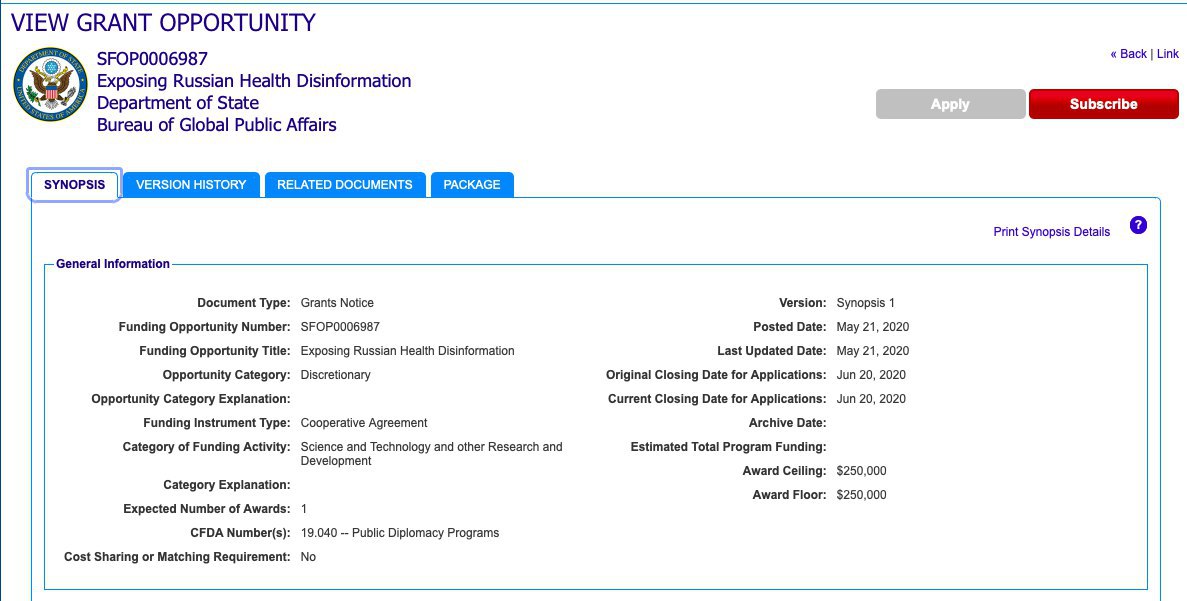Click the Award Floor label

(790, 495)
